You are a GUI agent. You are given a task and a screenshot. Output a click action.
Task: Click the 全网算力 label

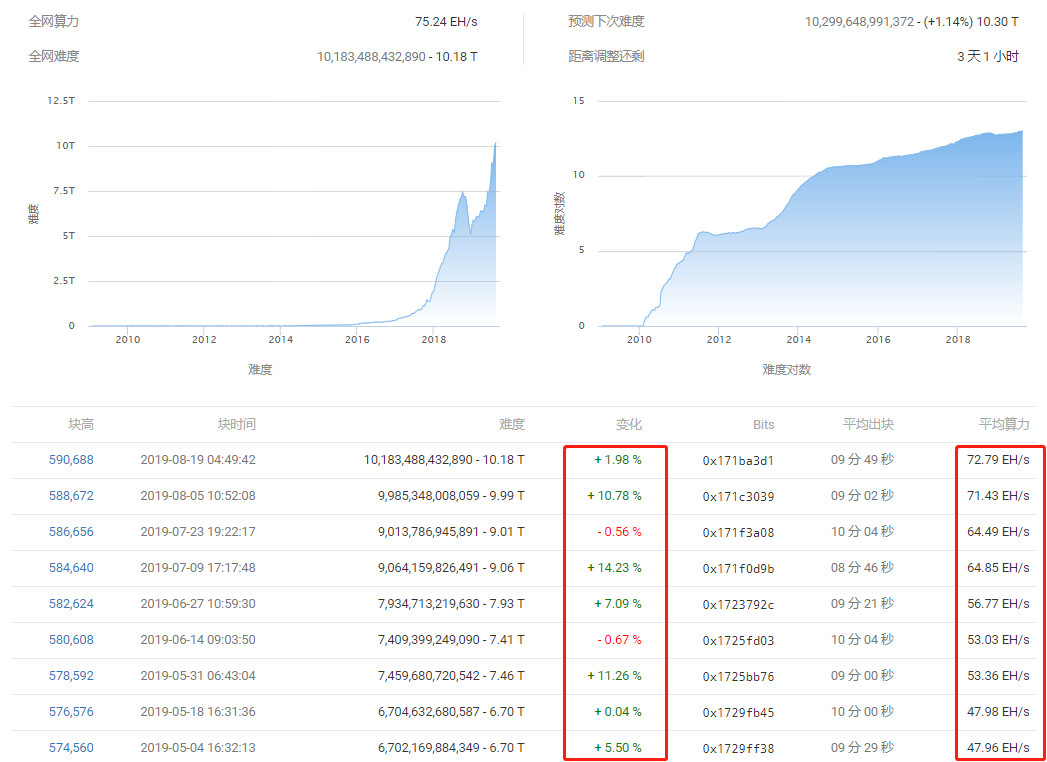point(53,21)
